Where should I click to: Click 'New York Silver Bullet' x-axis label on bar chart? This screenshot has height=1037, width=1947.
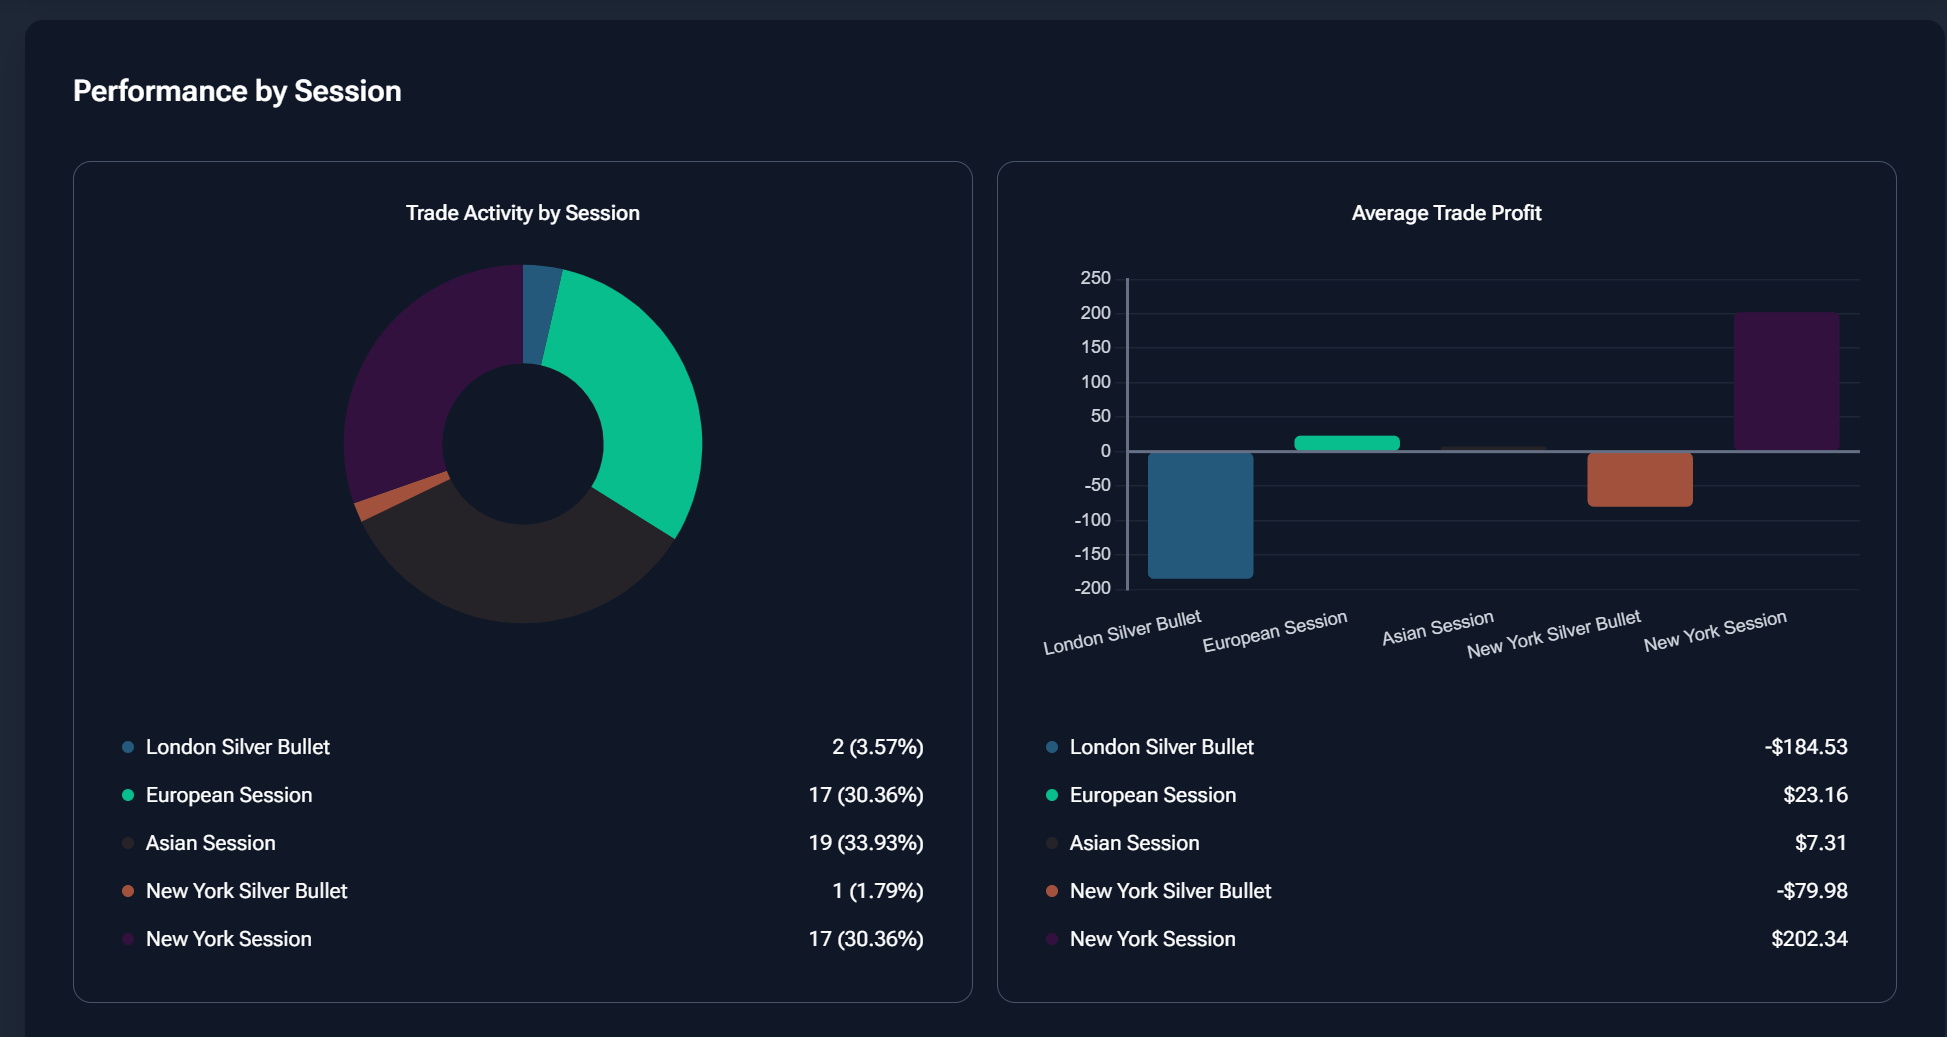pyautogui.click(x=1554, y=634)
